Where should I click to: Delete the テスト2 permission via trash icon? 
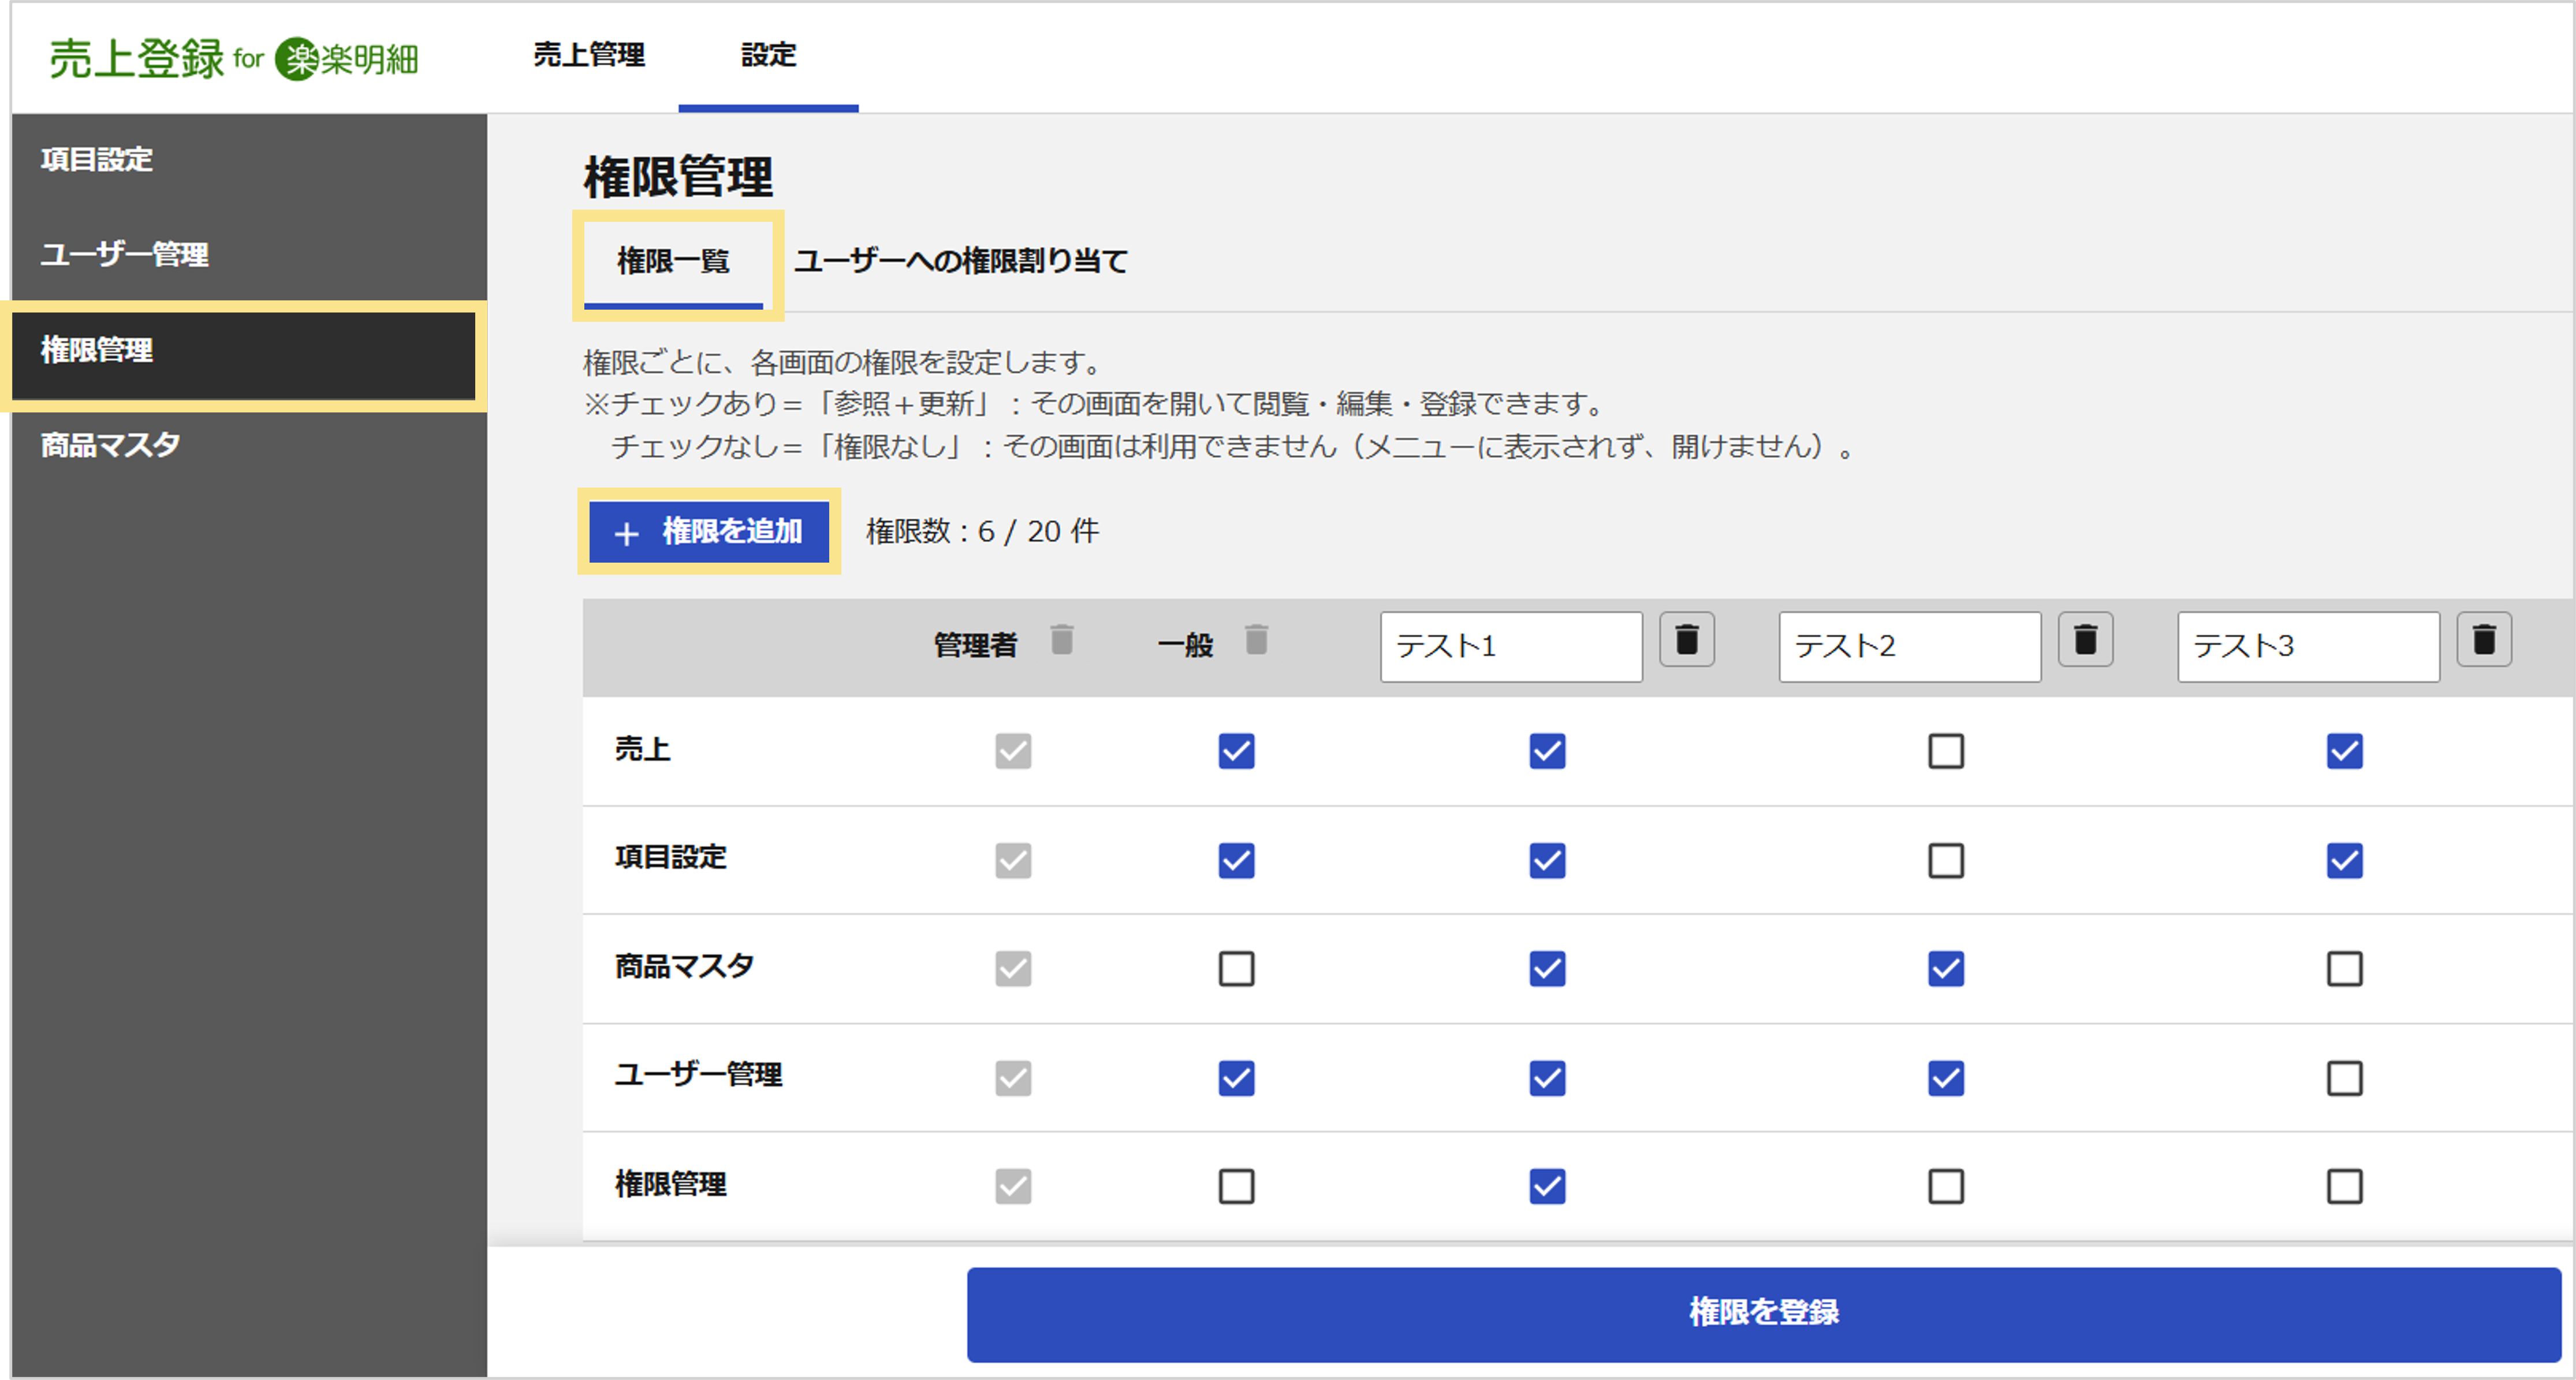[x=2085, y=639]
